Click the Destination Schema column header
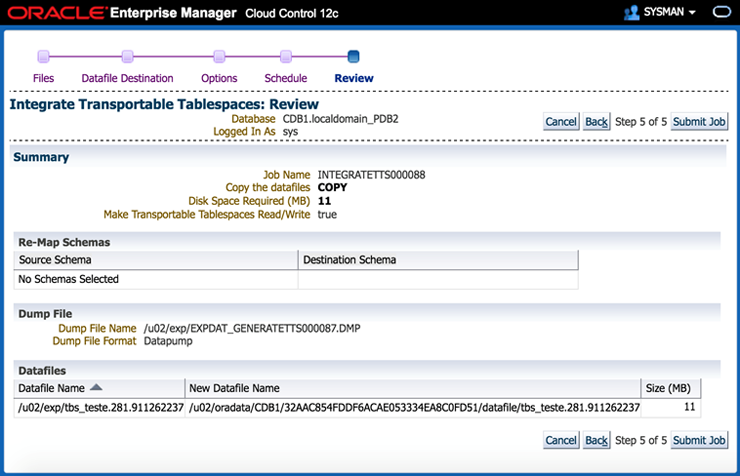Image resolution: width=740 pixels, height=476 pixels. pyautogui.click(x=438, y=260)
